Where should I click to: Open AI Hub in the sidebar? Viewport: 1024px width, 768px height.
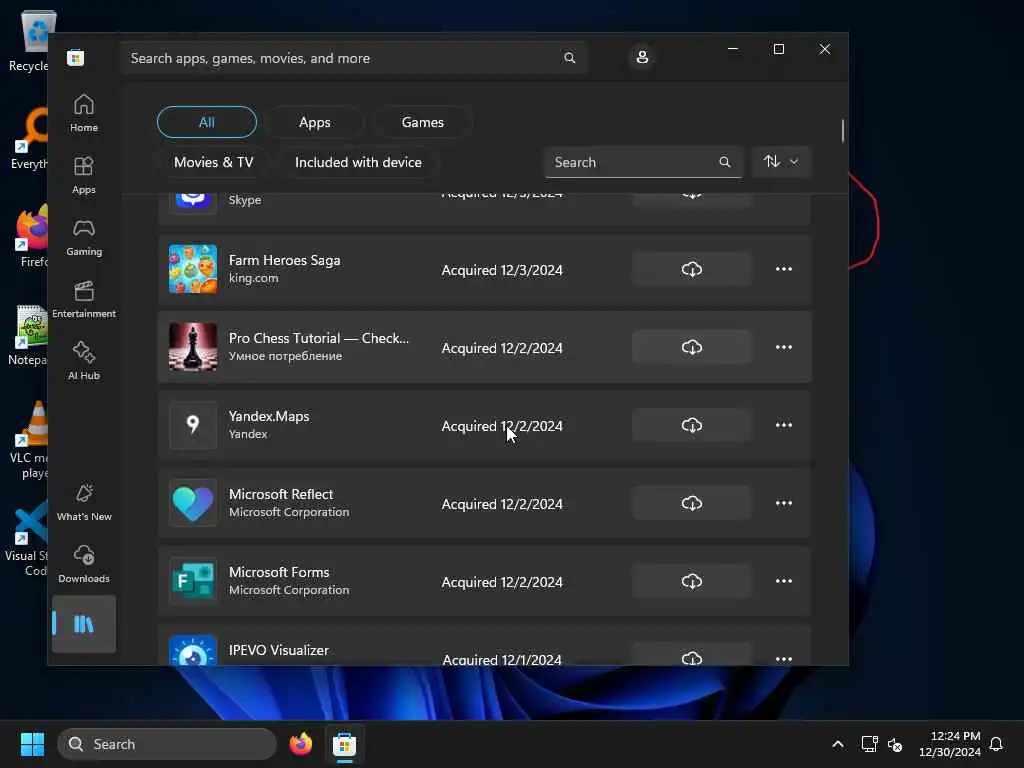coord(84,361)
